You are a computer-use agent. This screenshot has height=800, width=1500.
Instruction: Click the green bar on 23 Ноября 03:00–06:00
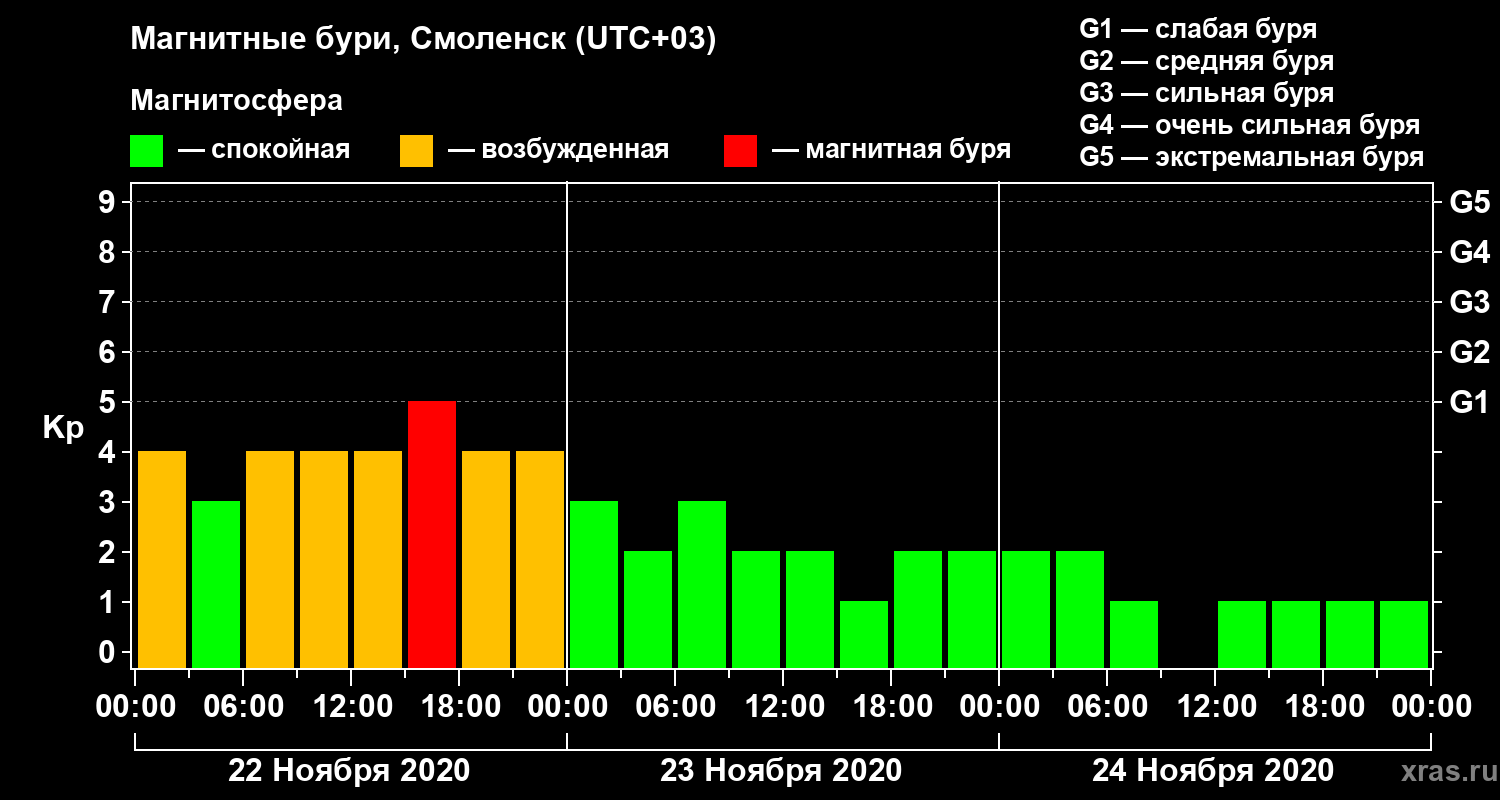coord(648,610)
